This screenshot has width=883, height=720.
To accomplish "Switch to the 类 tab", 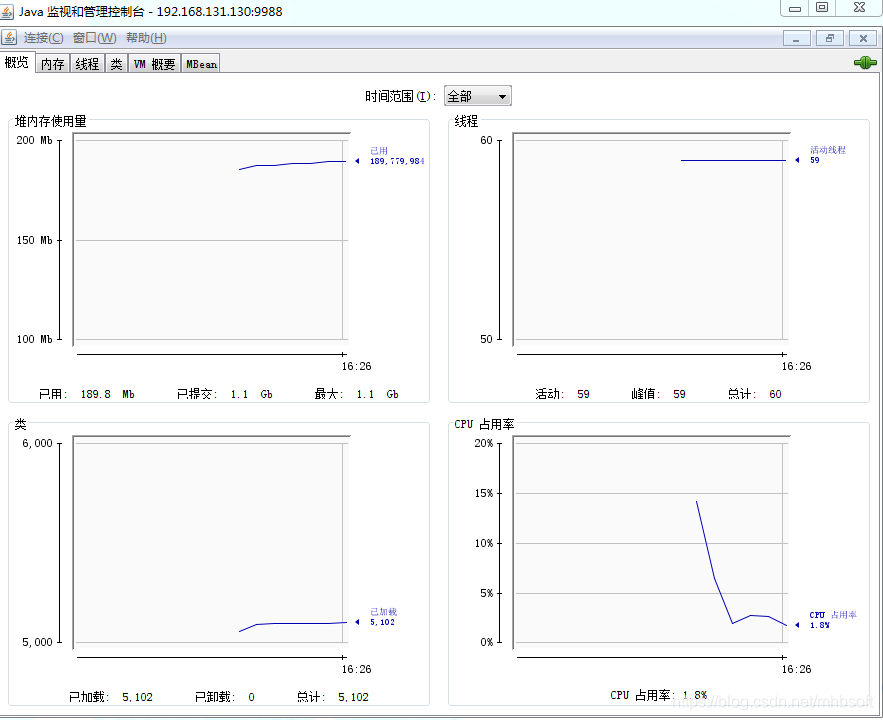I will click(x=116, y=64).
